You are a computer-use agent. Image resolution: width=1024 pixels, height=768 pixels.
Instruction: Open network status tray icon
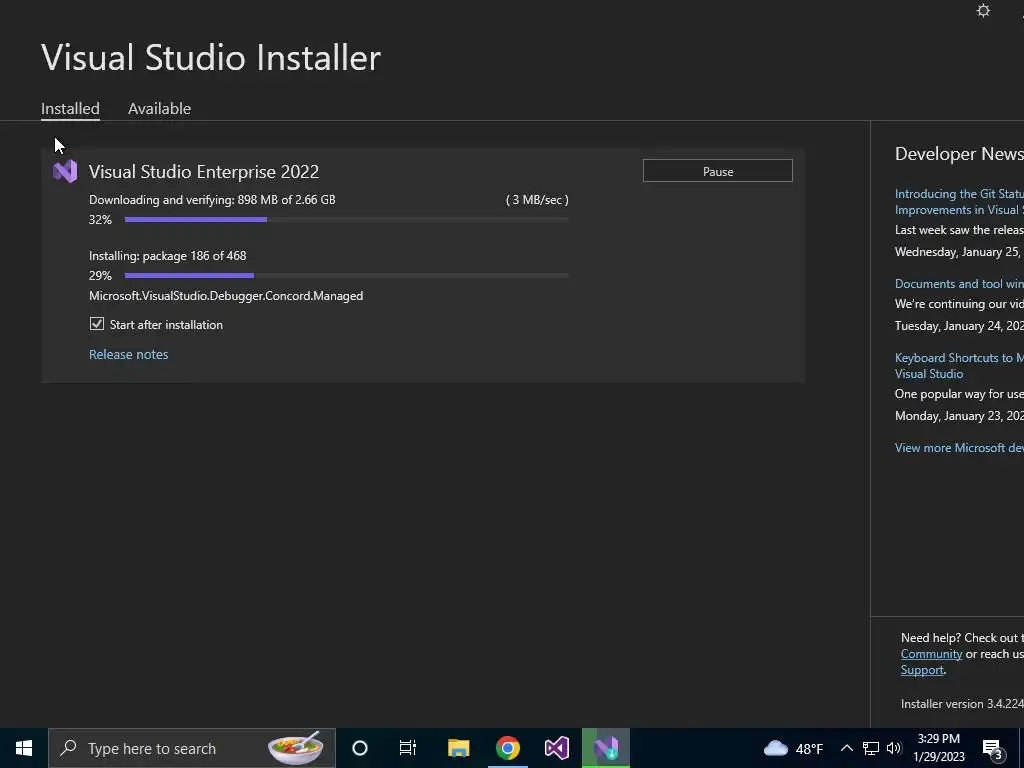click(x=871, y=748)
